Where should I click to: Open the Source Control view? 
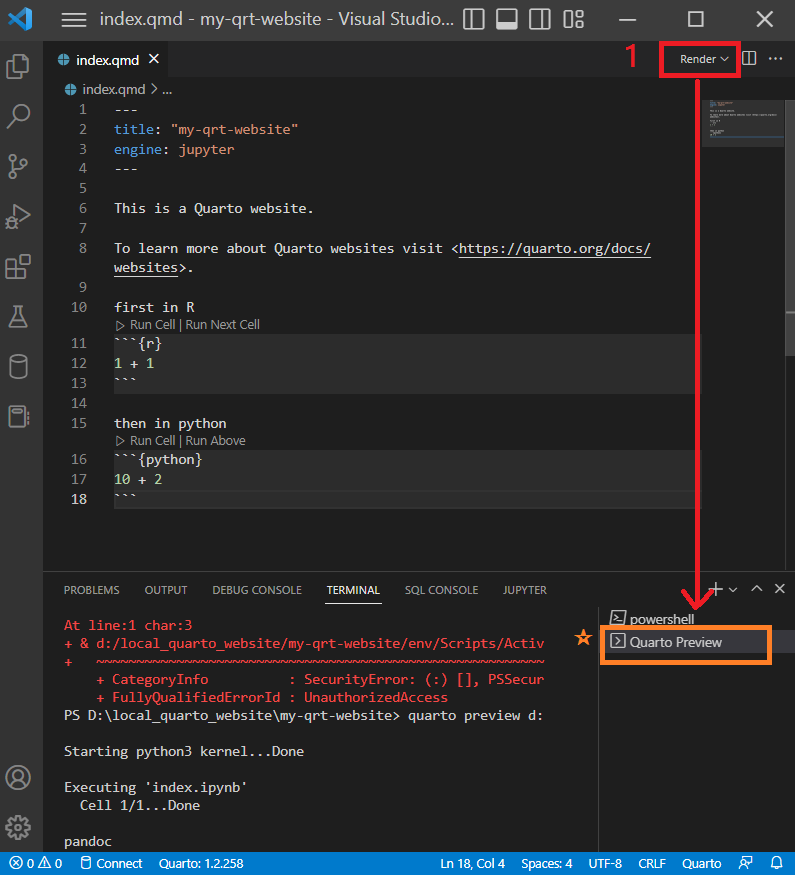(18, 166)
